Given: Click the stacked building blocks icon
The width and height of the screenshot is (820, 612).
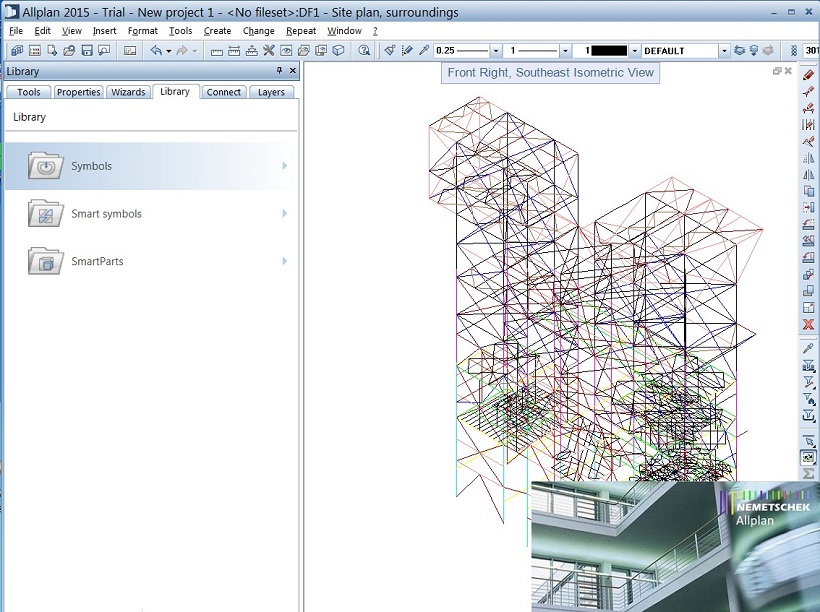Looking at the screenshot, I should pos(17,51).
